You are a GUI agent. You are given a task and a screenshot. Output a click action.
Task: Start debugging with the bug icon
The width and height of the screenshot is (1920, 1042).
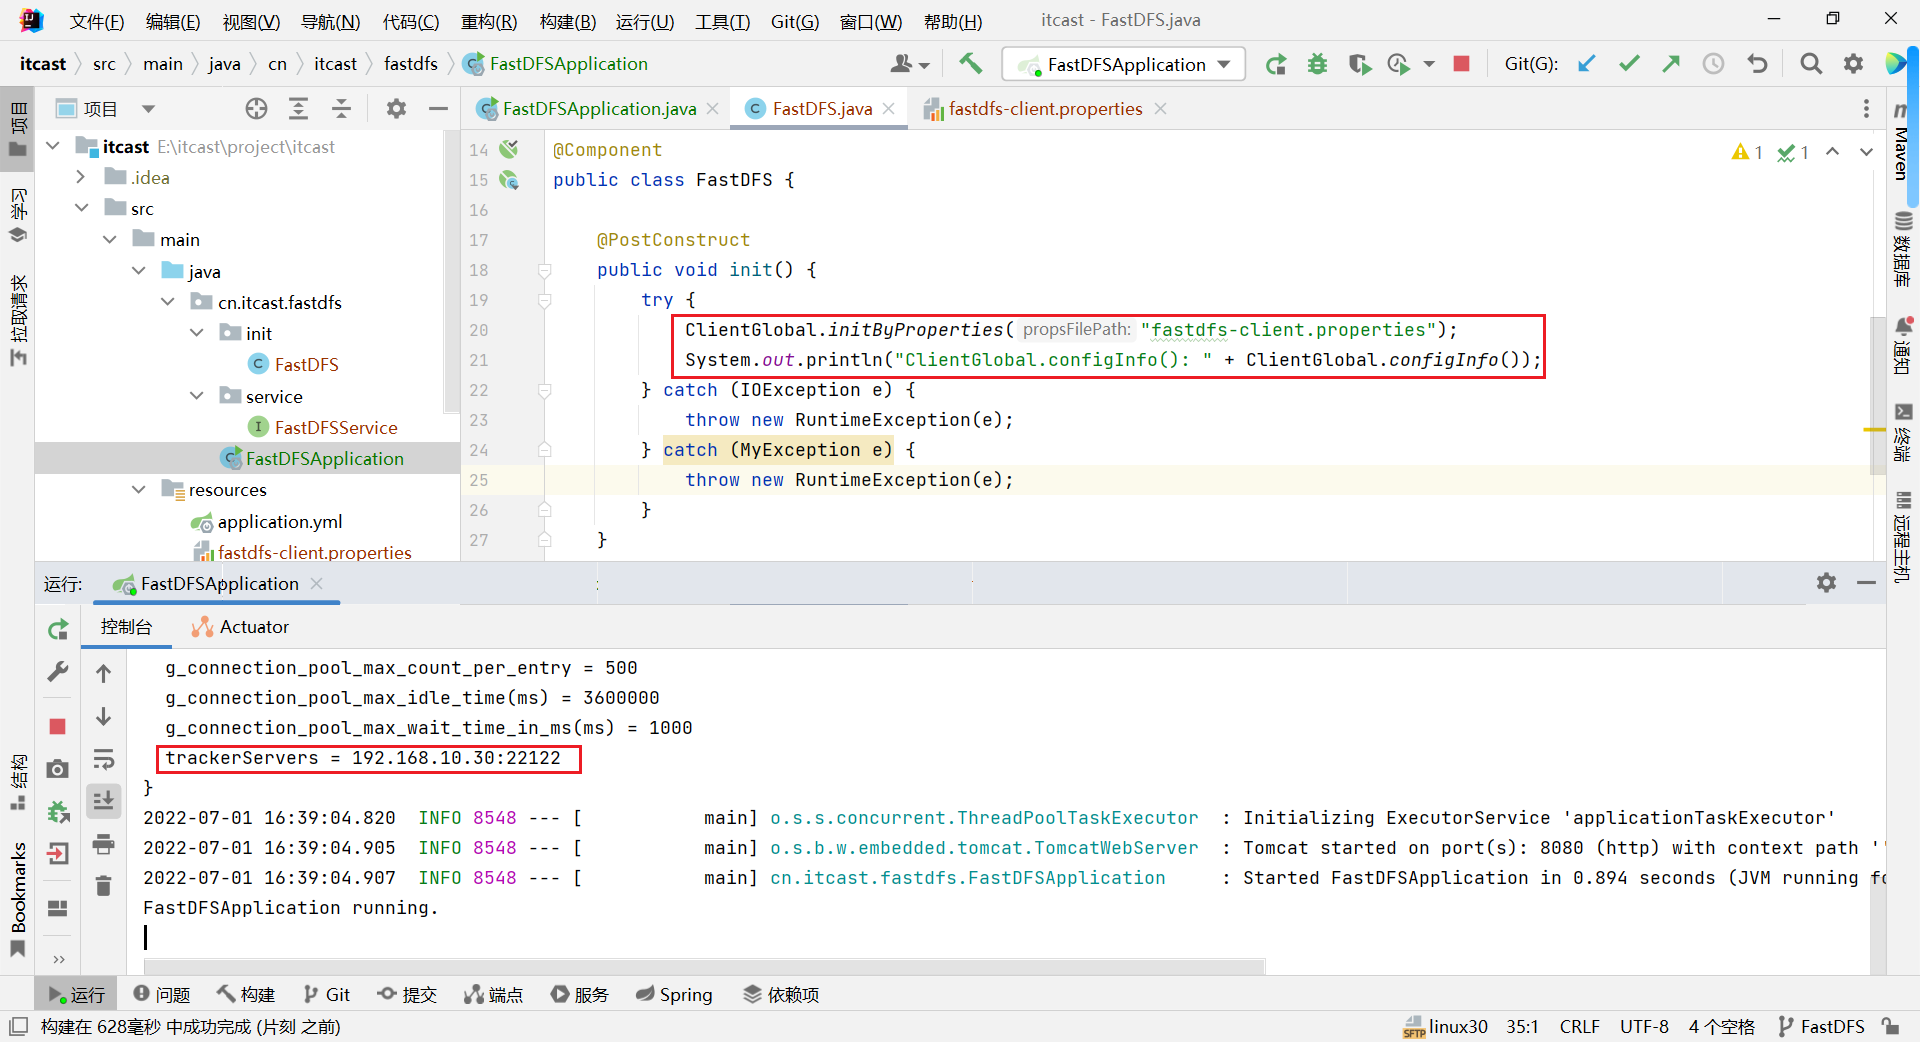pyautogui.click(x=1317, y=64)
